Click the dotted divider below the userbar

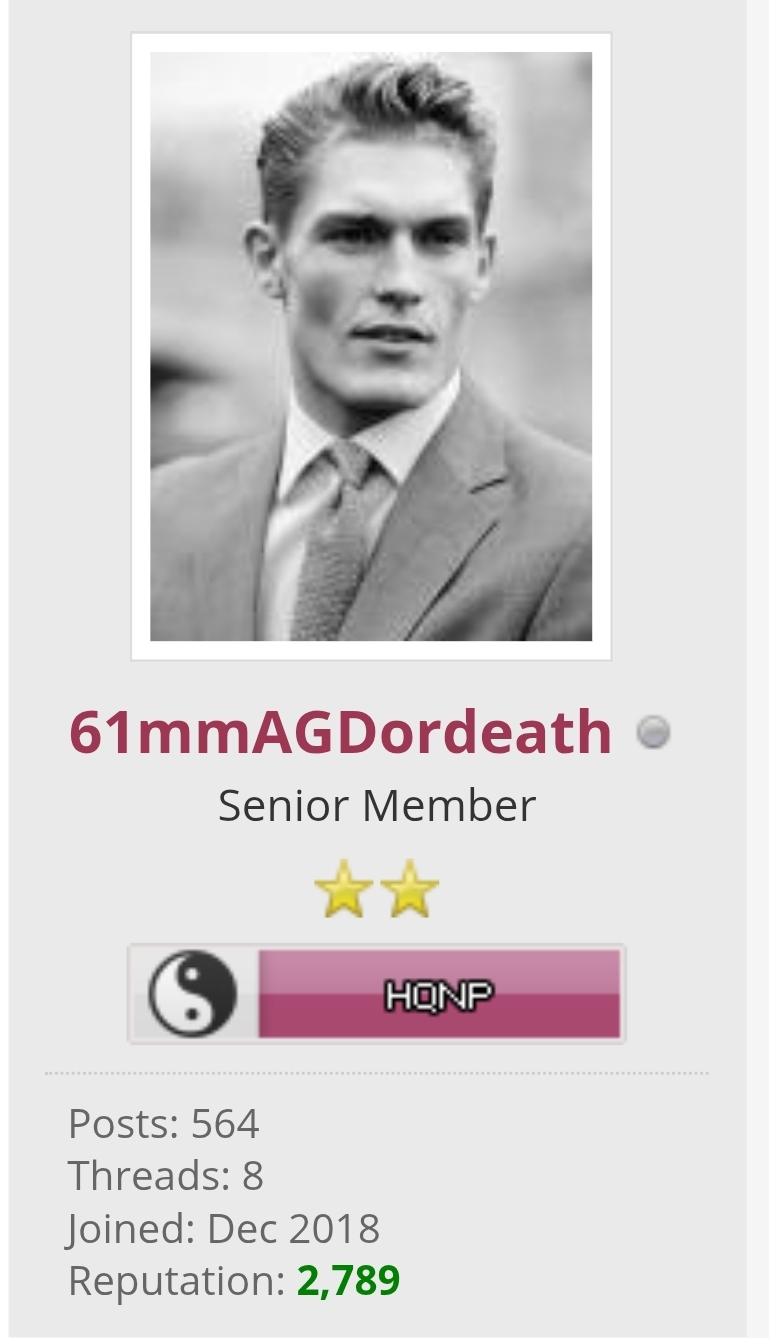click(377, 1073)
